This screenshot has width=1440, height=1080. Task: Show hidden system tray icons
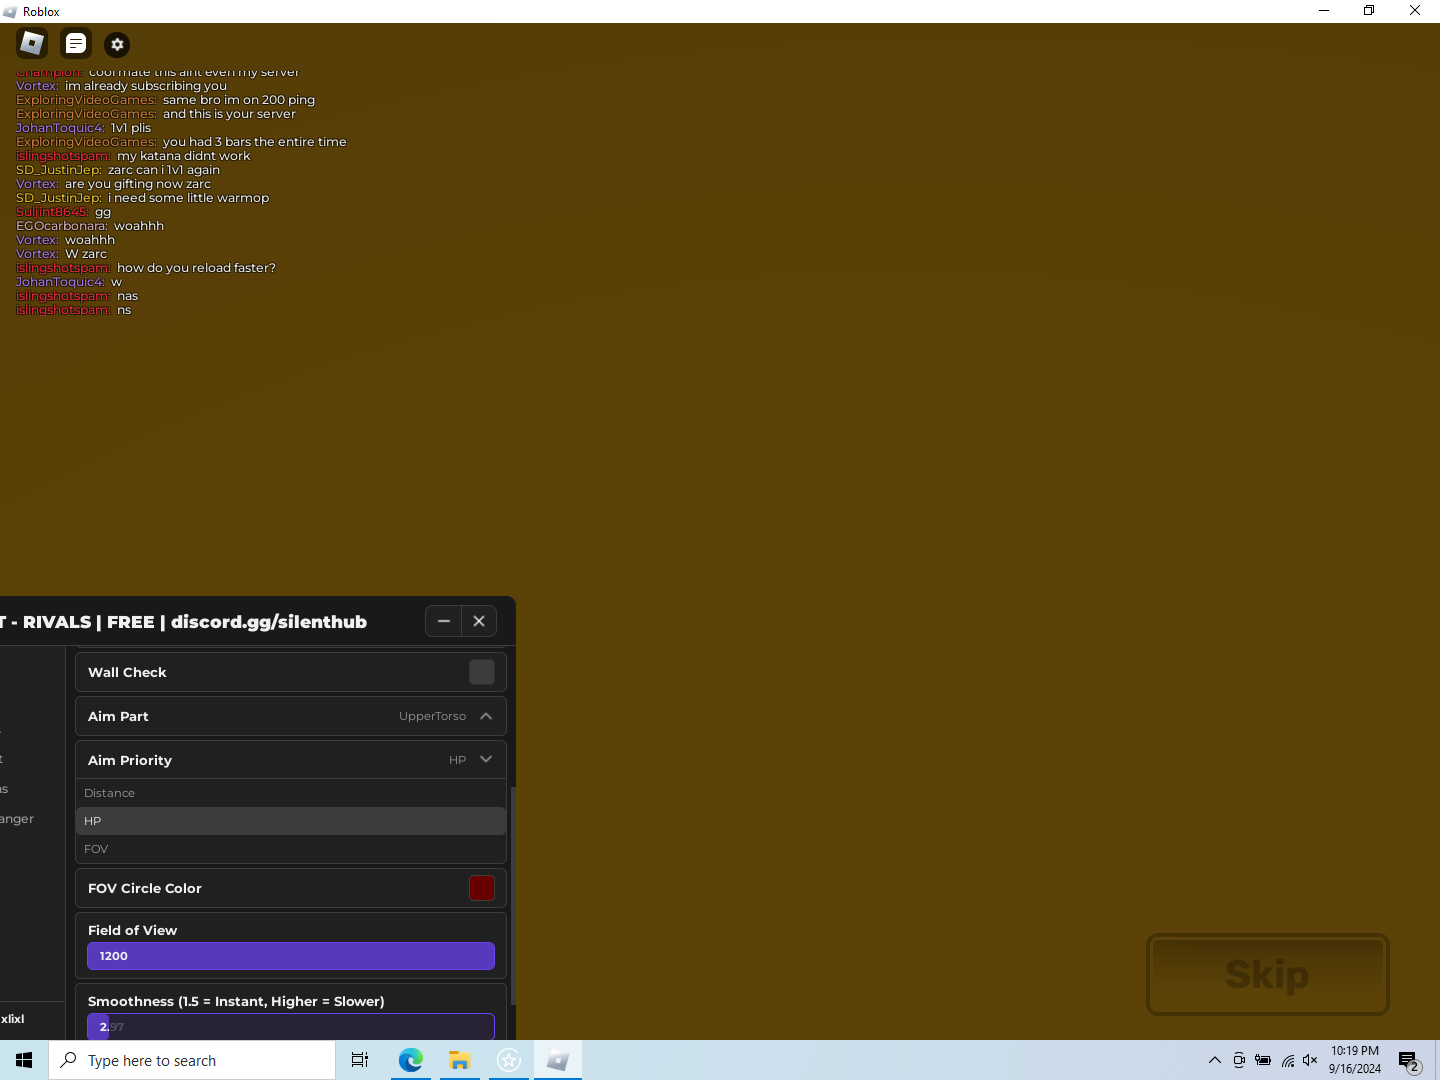pos(1215,1060)
